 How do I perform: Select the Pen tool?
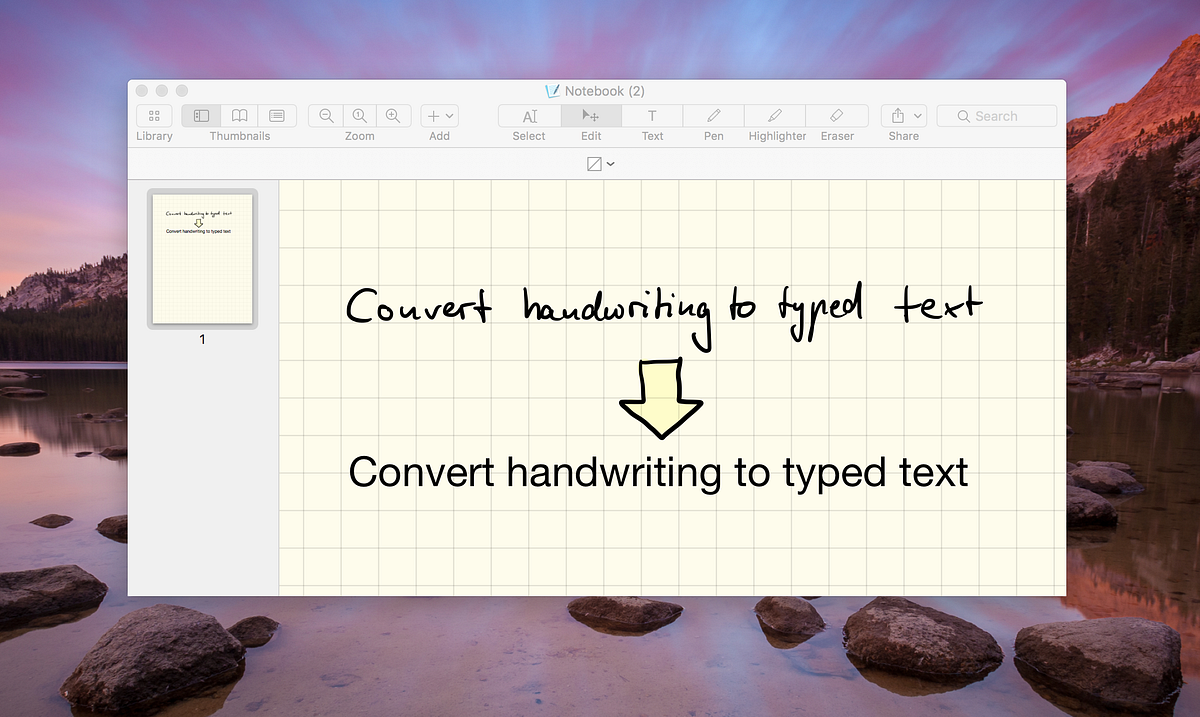click(x=713, y=115)
